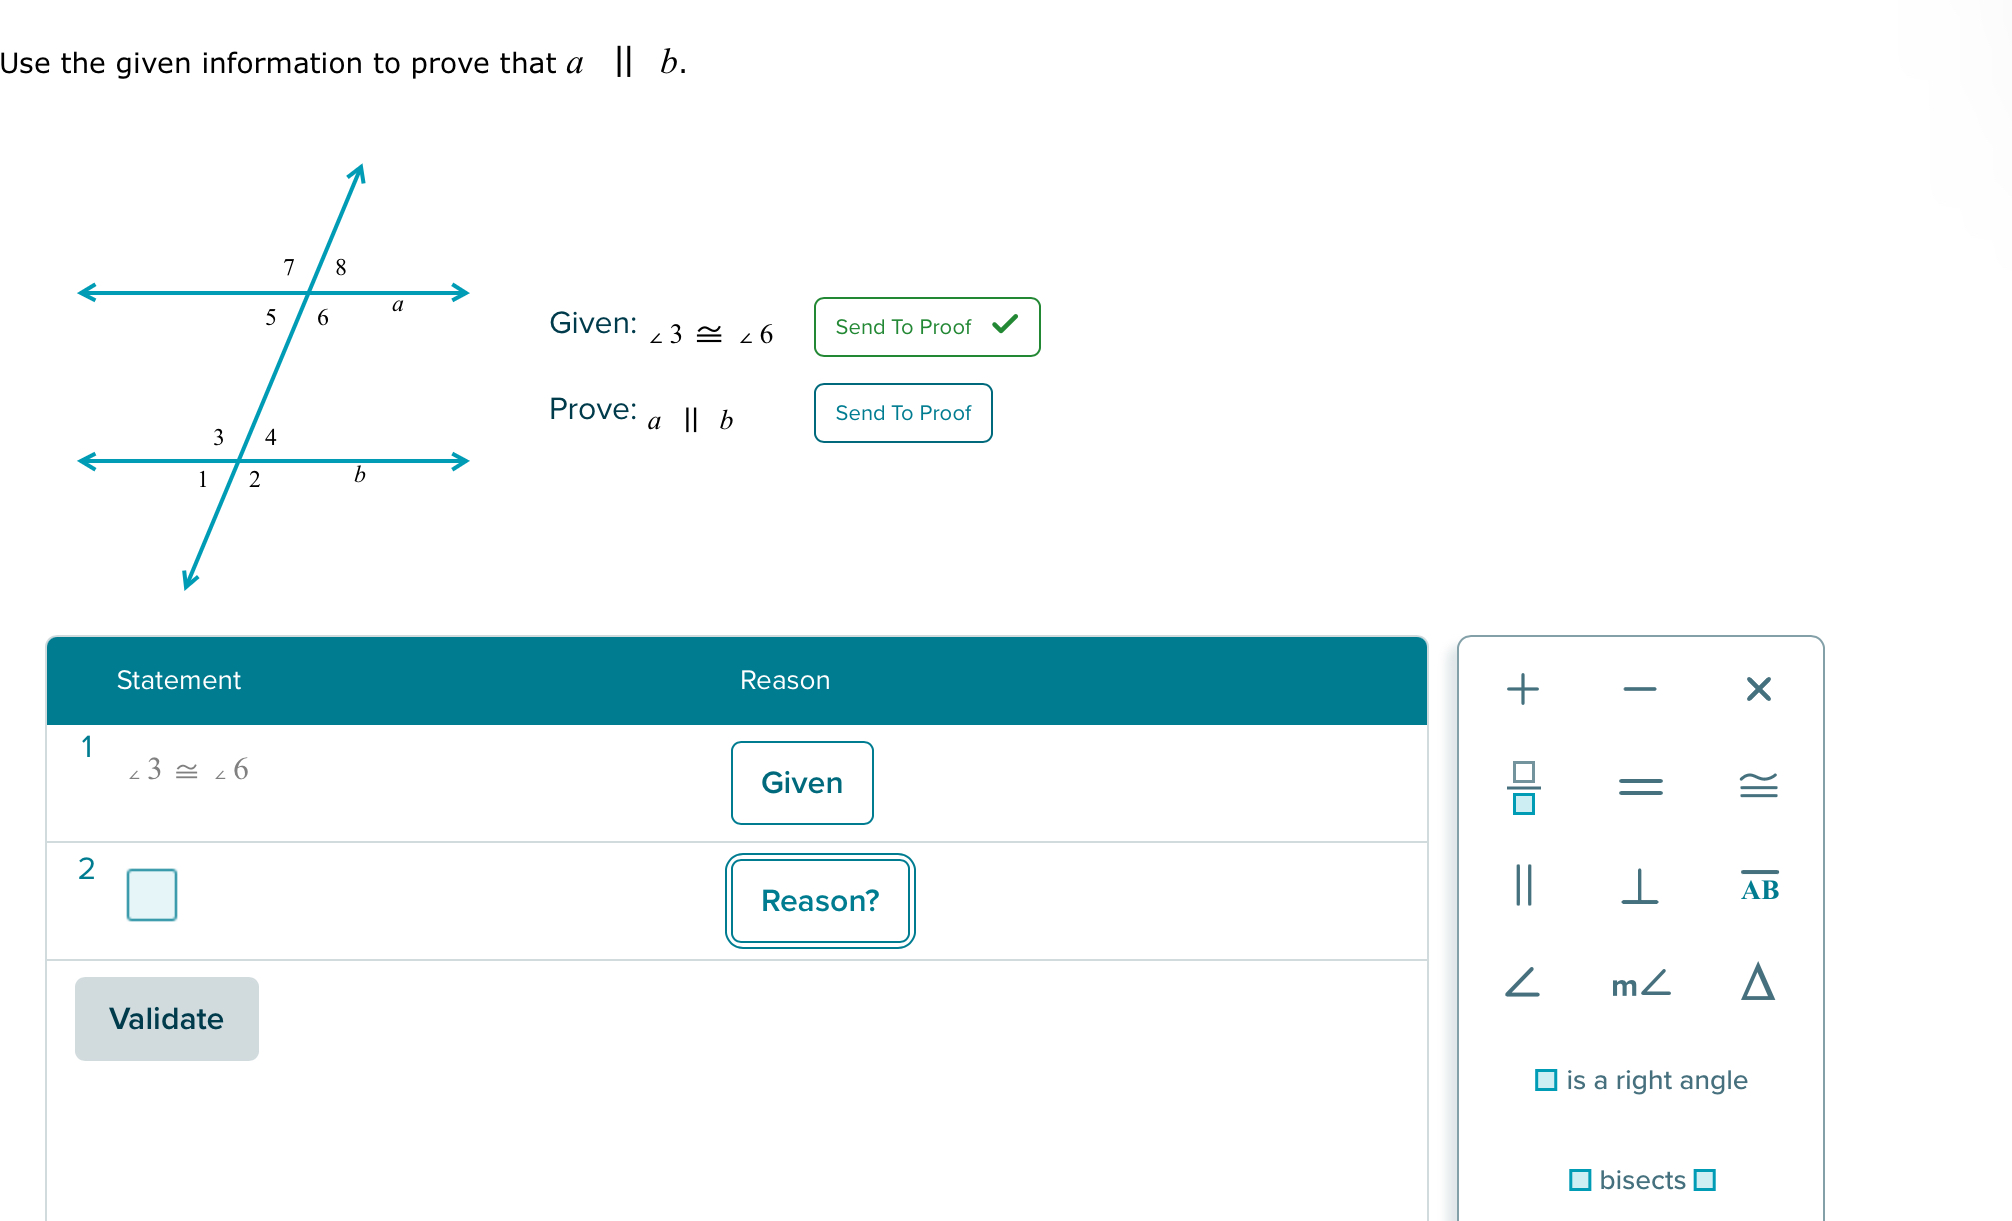The height and width of the screenshot is (1221, 2012).
Task: Click Send To Proof for the Prove statement
Action: point(902,413)
